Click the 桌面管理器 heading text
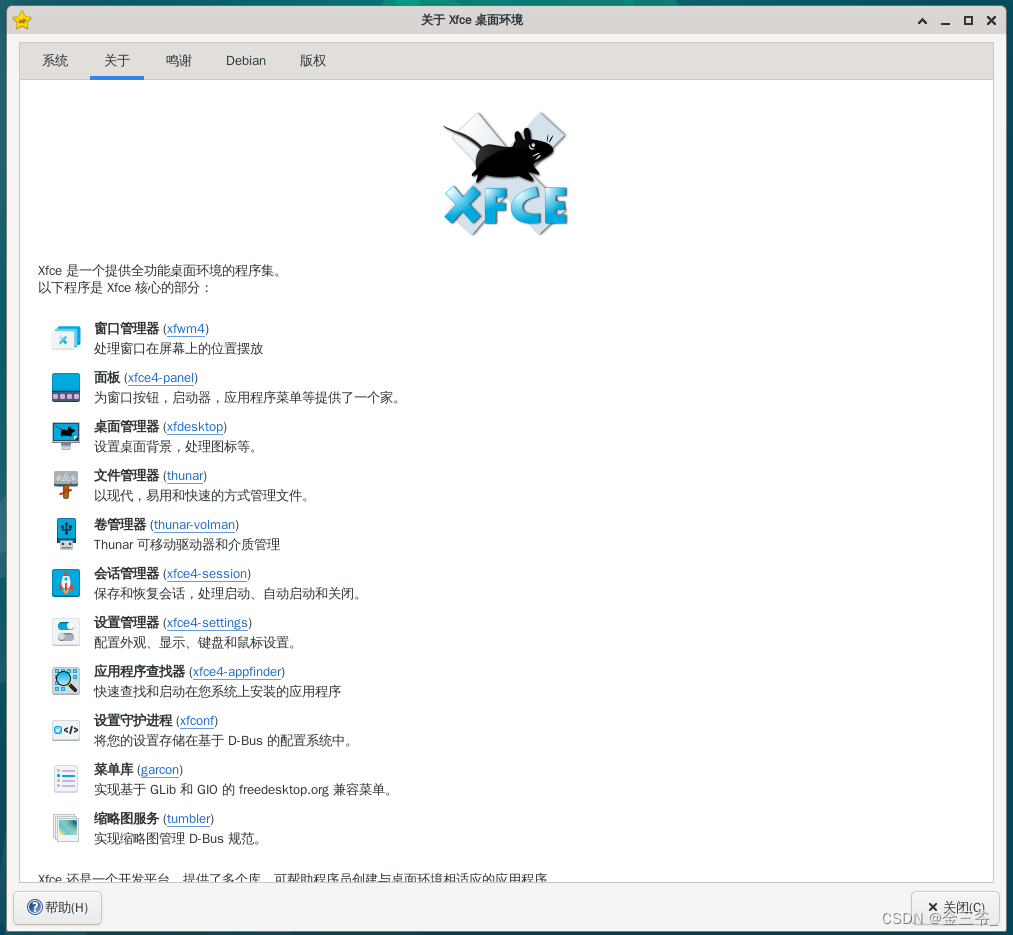The width and height of the screenshot is (1013, 935). click(127, 426)
